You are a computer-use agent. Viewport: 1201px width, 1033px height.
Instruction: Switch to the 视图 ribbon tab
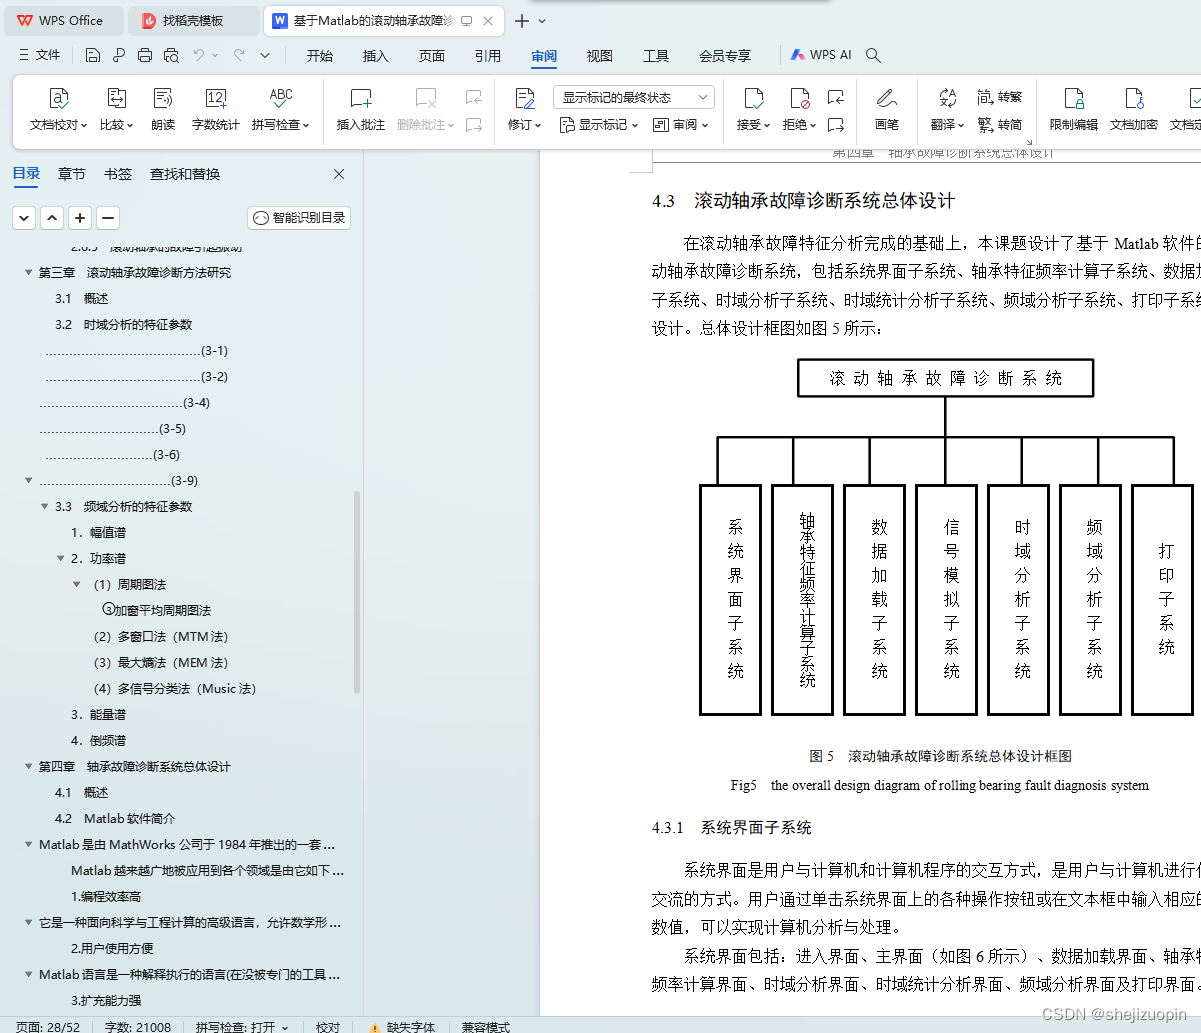tap(600, 55)
